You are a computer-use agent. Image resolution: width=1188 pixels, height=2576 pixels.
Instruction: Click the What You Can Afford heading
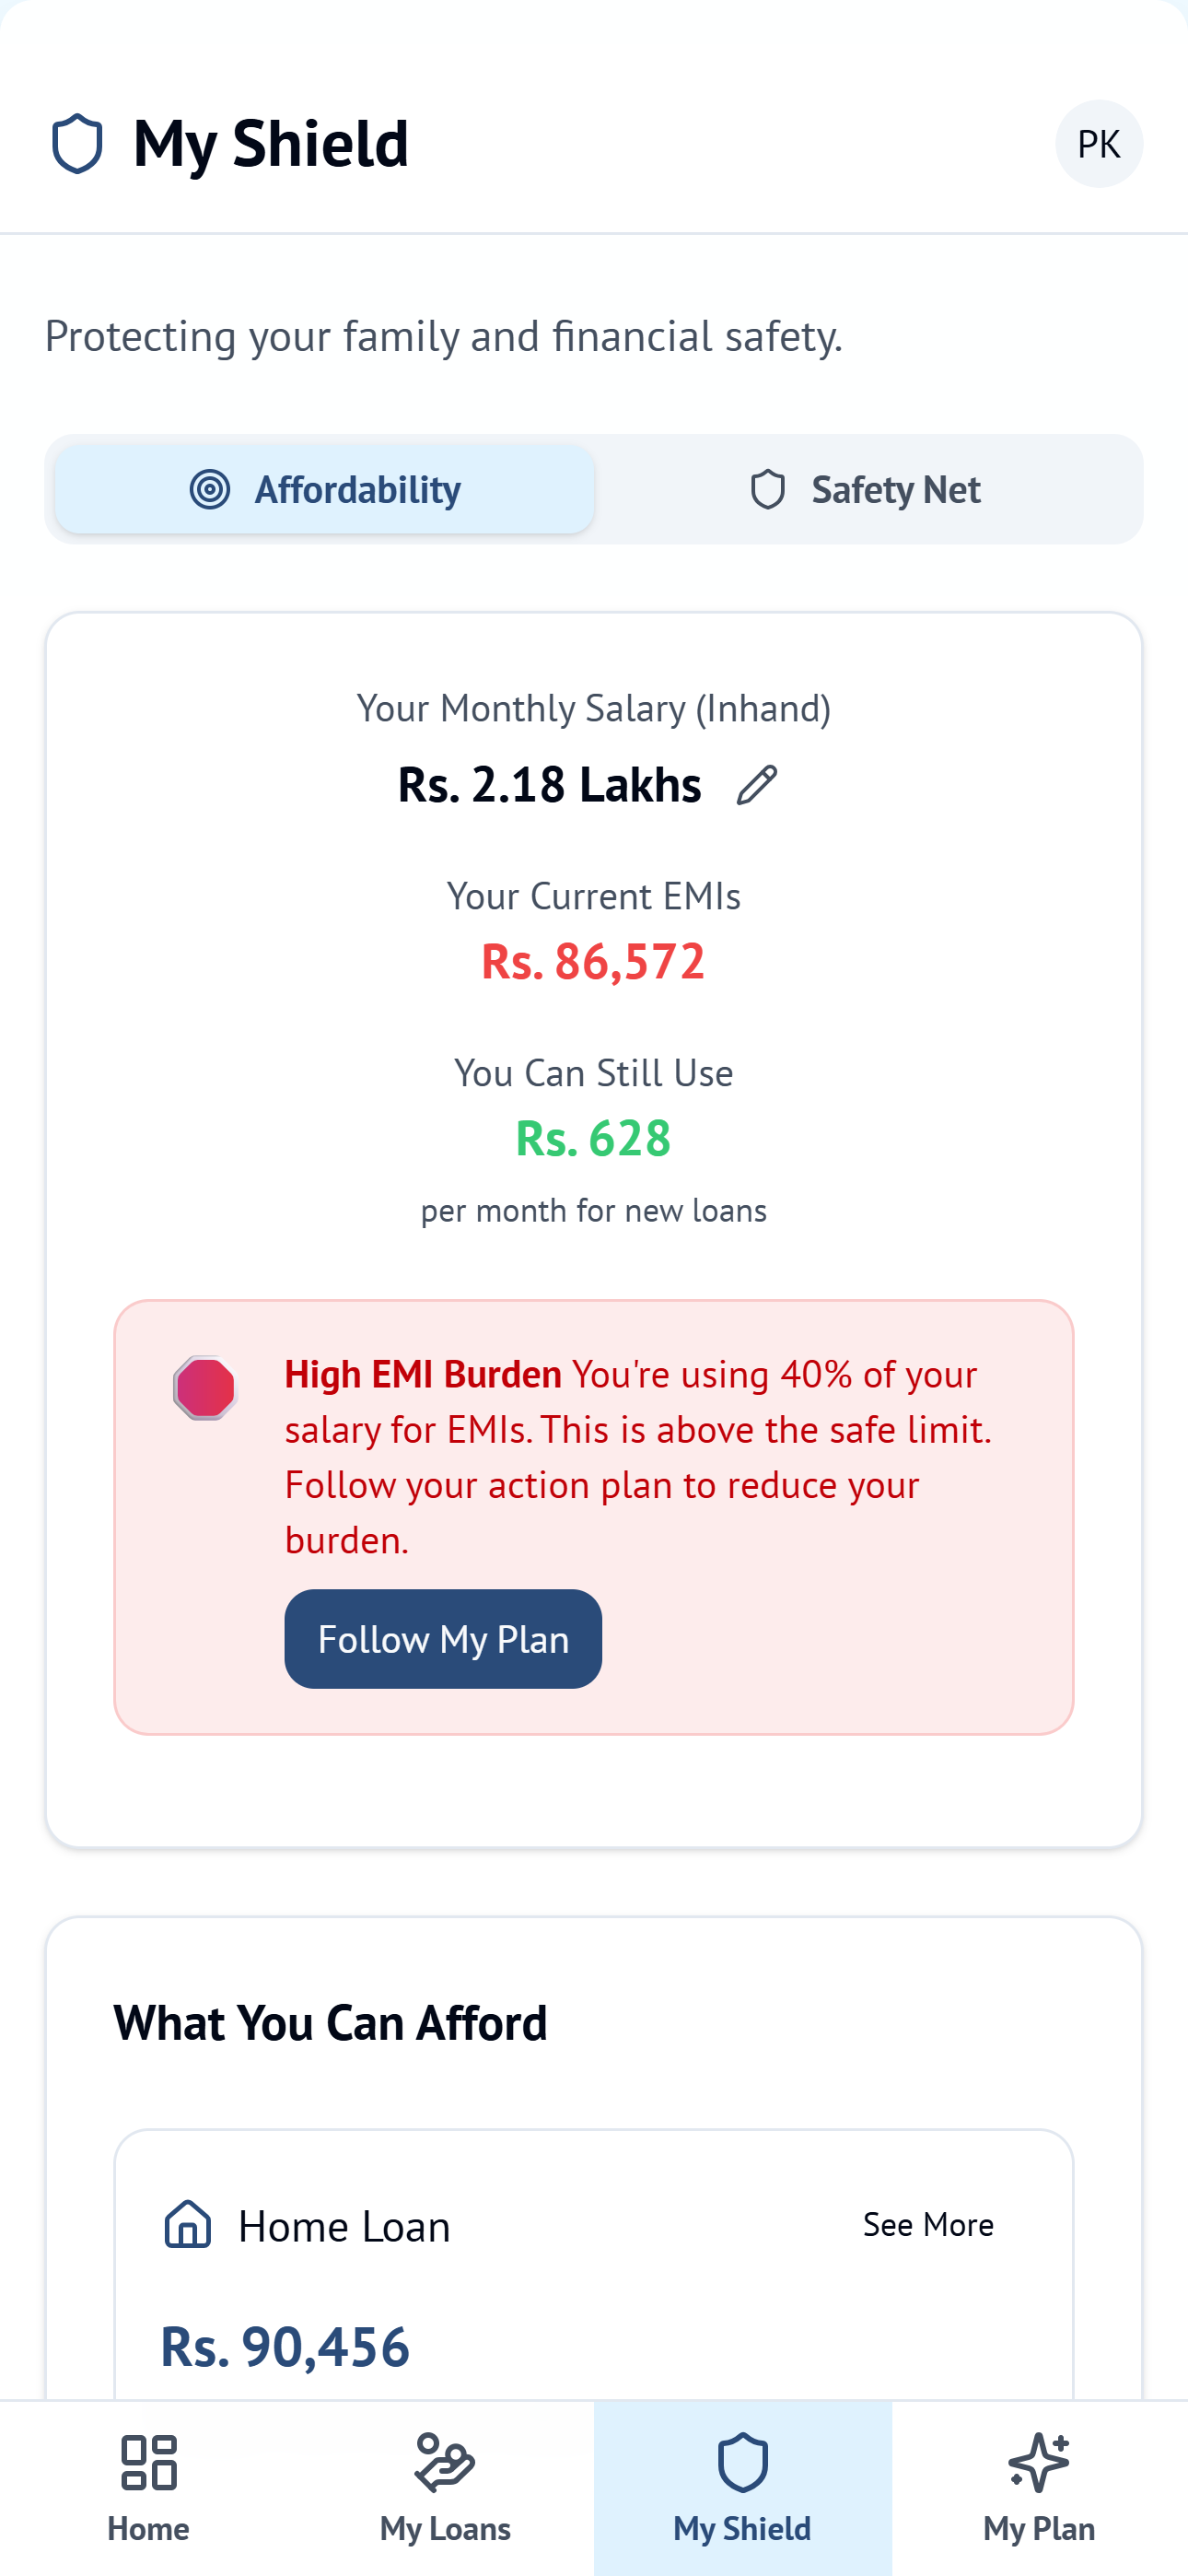330,2022
